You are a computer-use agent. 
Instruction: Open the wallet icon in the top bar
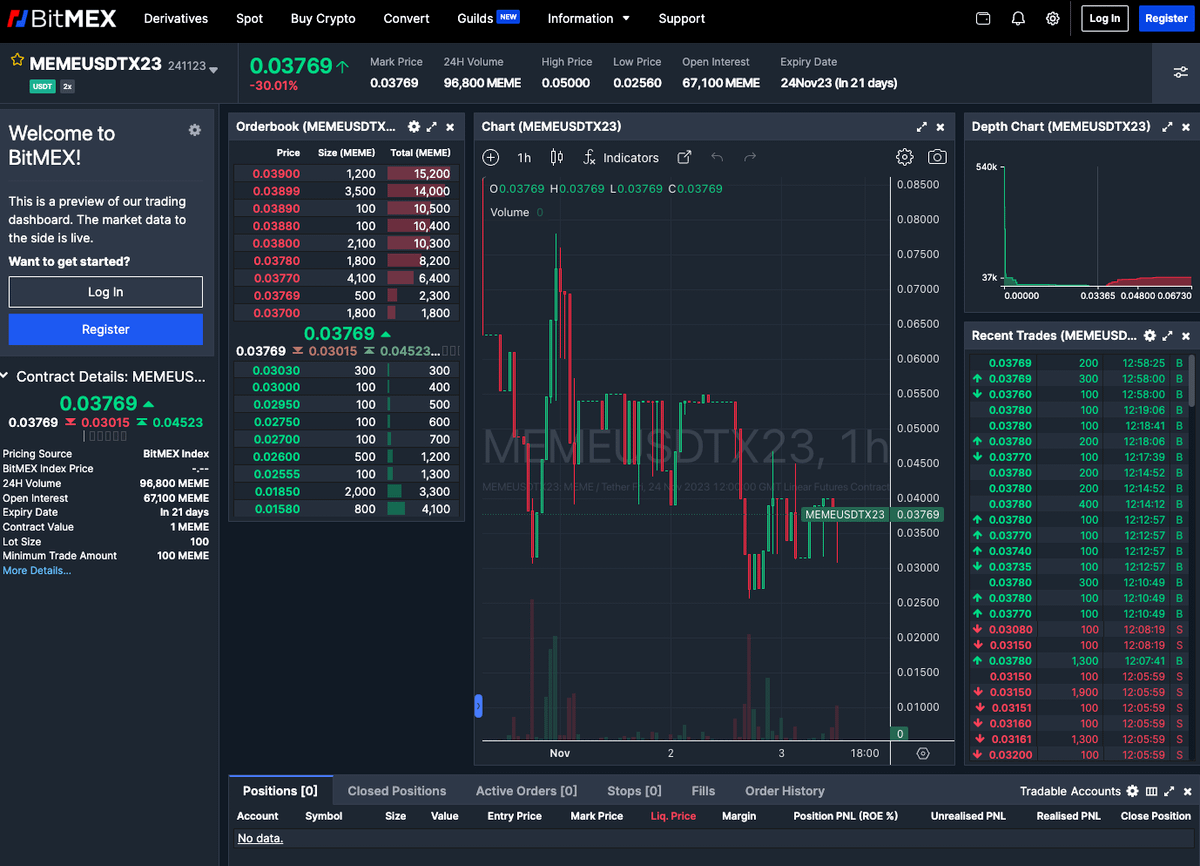tap(983, 18)
